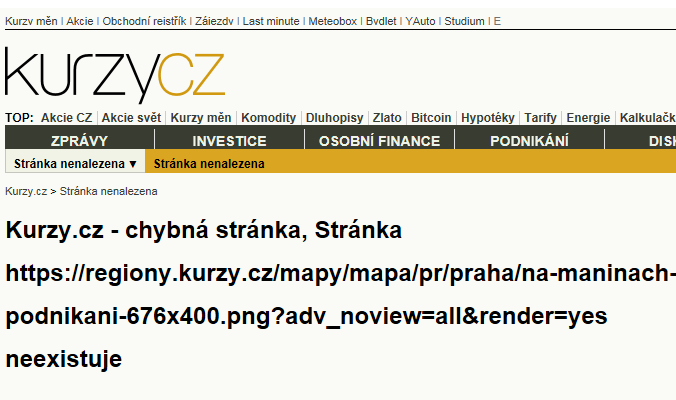Open the ZPRÁVY menu tab
The width and height of the screenshot is (676, 400).
click(x=79, y=141)
